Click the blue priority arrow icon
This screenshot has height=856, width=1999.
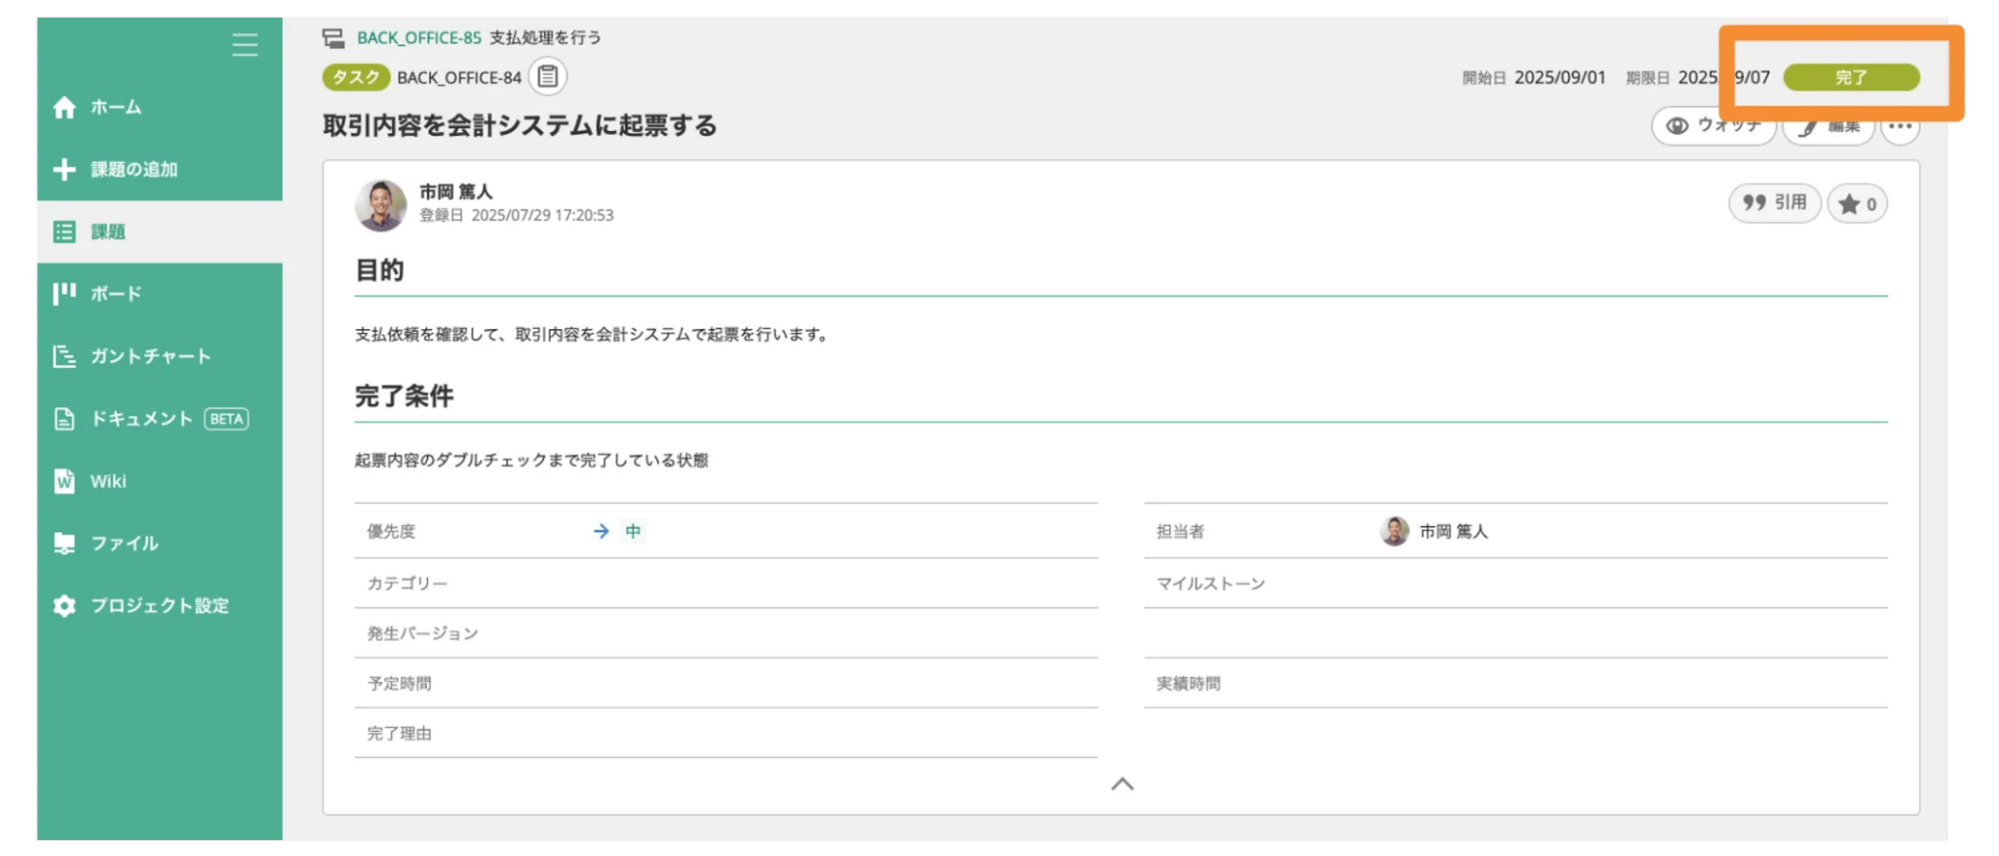(x=601, y=531)
